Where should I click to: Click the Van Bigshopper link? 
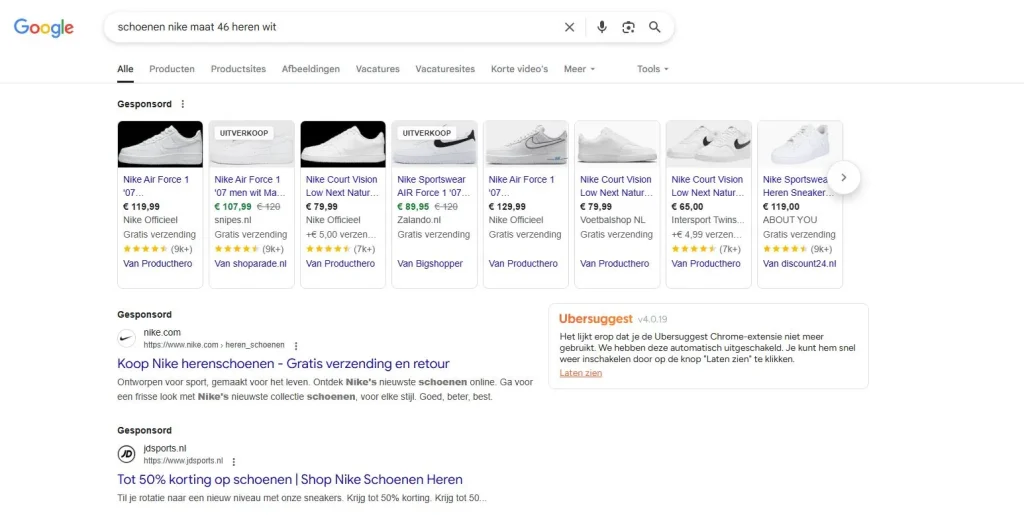[x=430, y=264]
